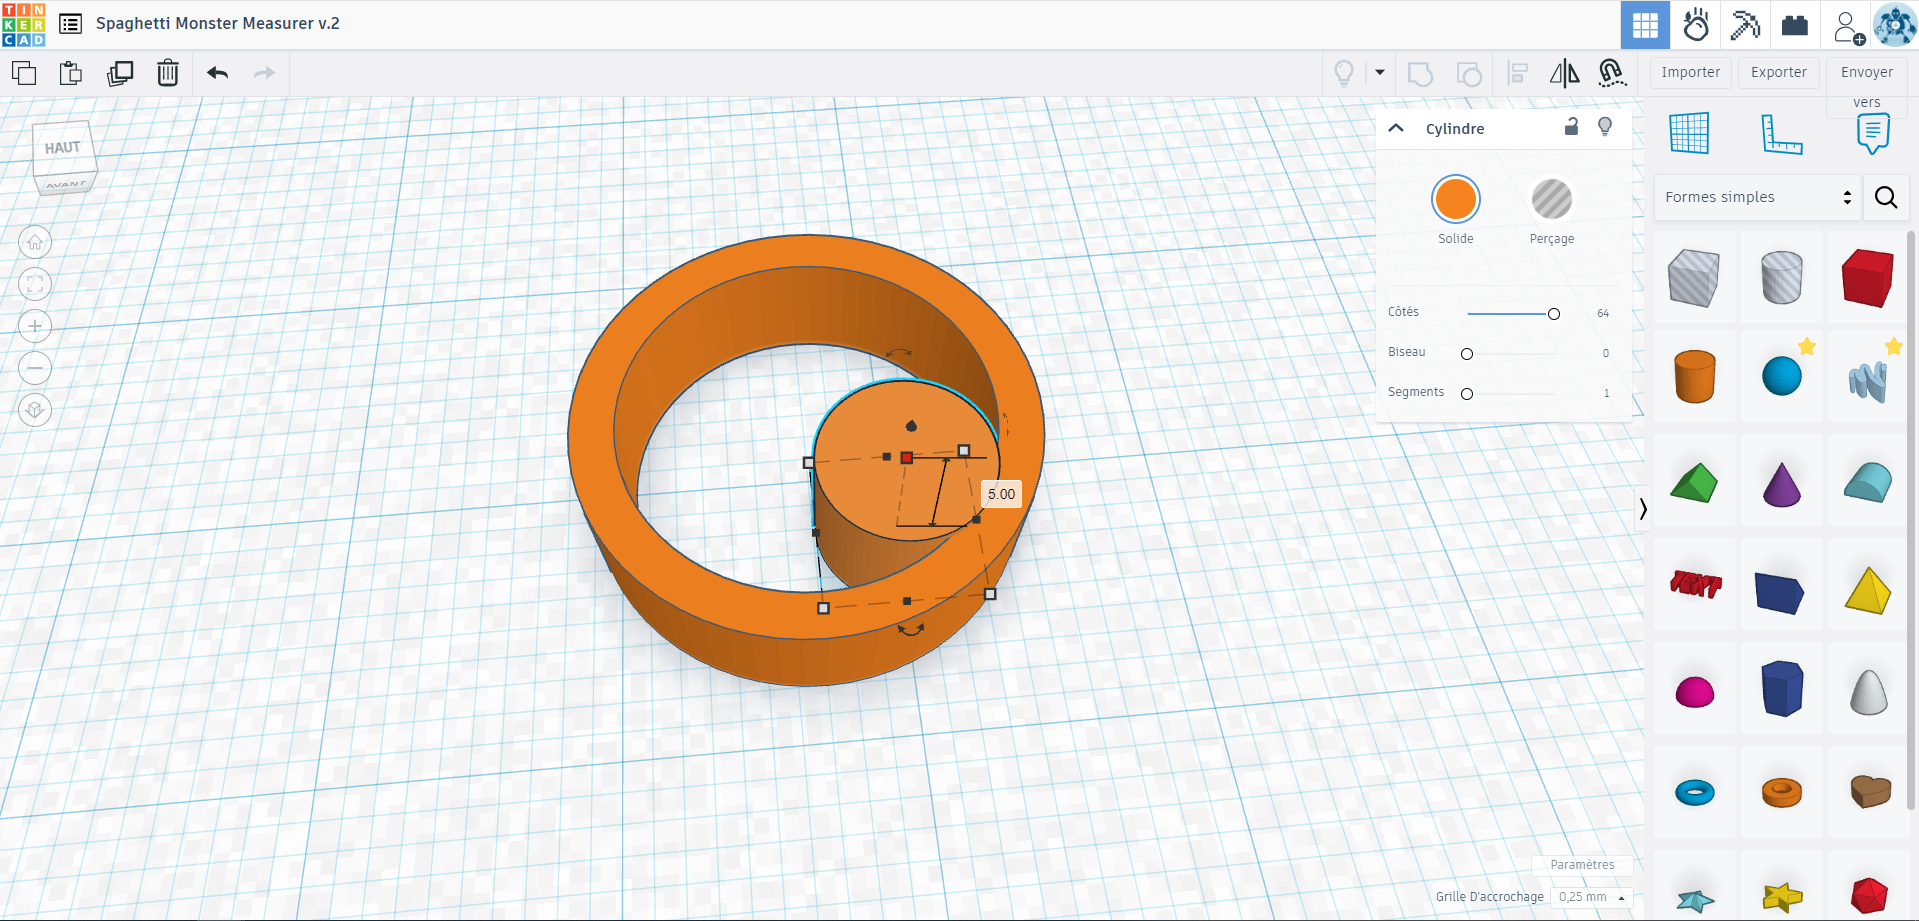
Task: Open the designs list icon
Action: 71,24
